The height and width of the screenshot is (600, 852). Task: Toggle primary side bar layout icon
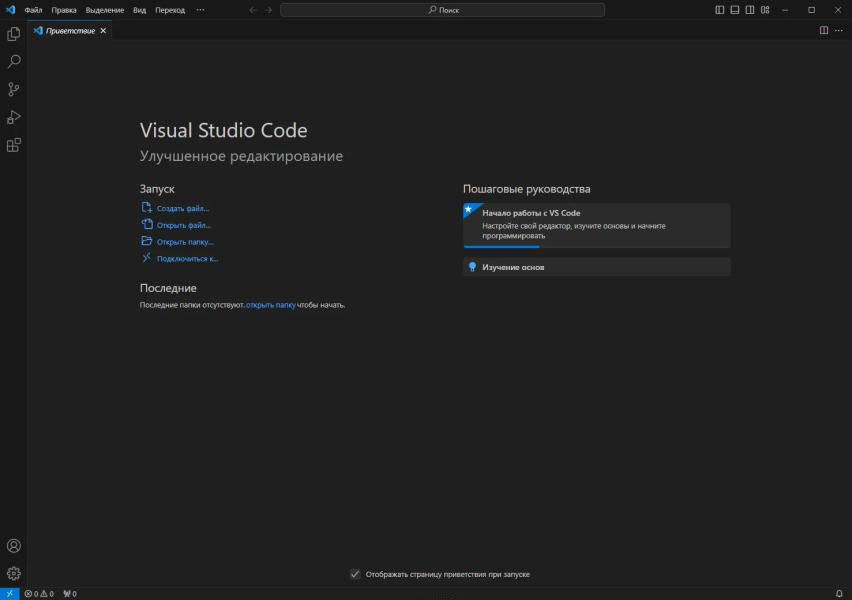pos(719,10)
